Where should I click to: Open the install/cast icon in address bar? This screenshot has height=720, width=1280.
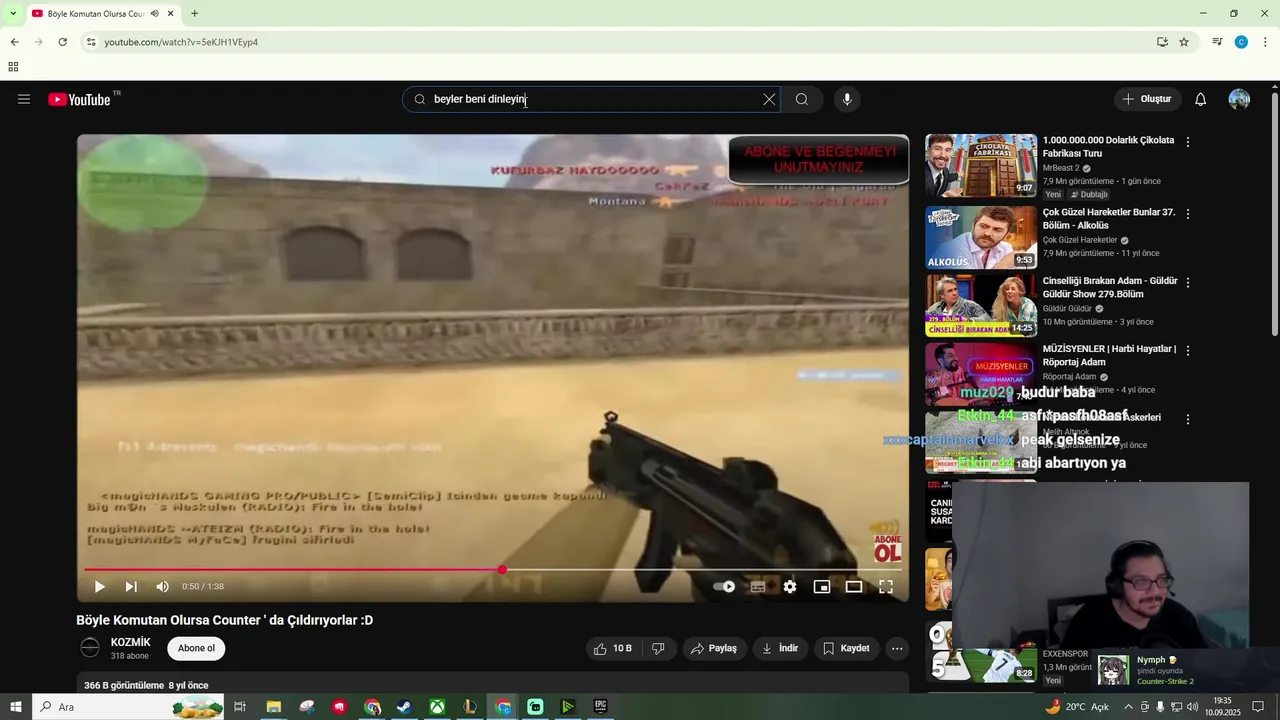click(x=1162, y=42)
